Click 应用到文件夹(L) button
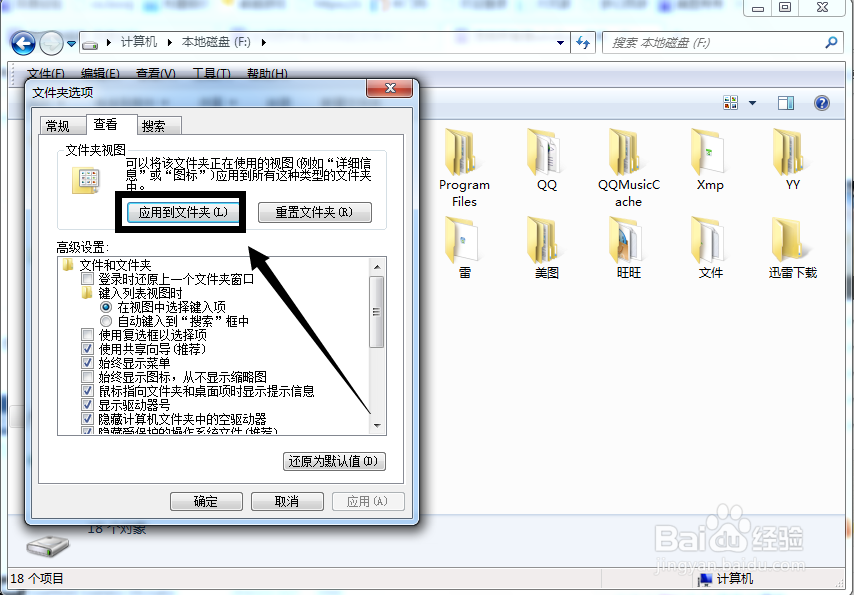Image resolution: width=854 pixels, height=595 pixels. coord(183,212)
